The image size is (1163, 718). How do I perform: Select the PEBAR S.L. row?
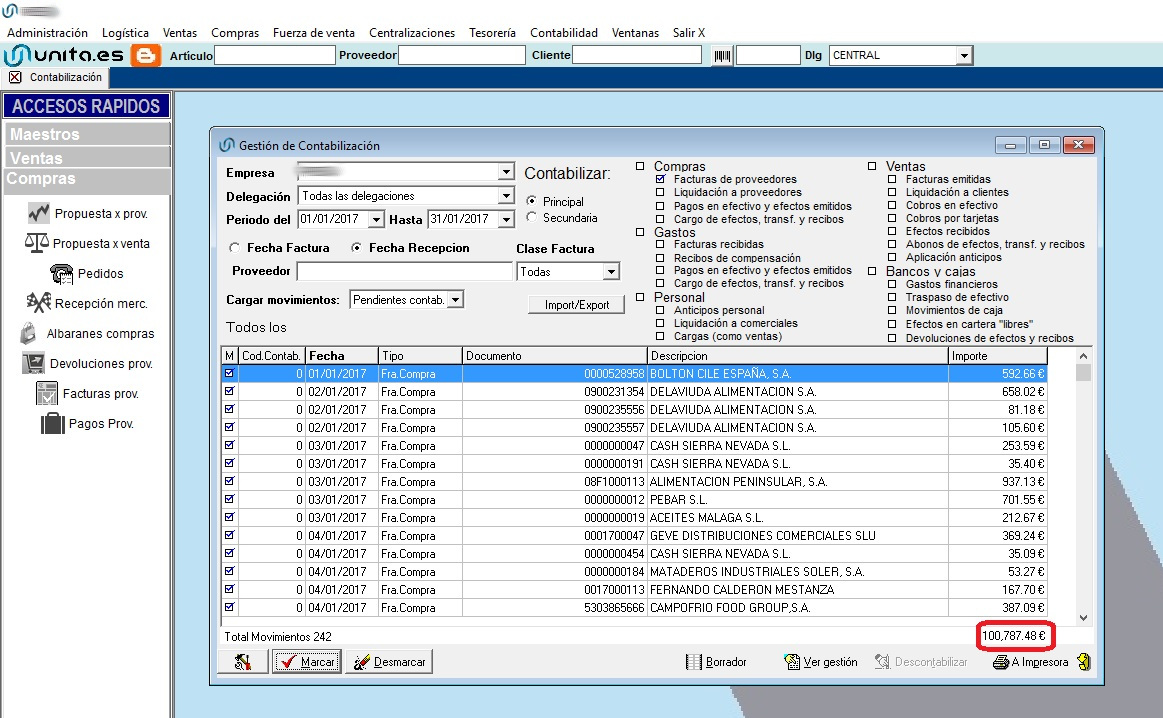click(634, 500)
